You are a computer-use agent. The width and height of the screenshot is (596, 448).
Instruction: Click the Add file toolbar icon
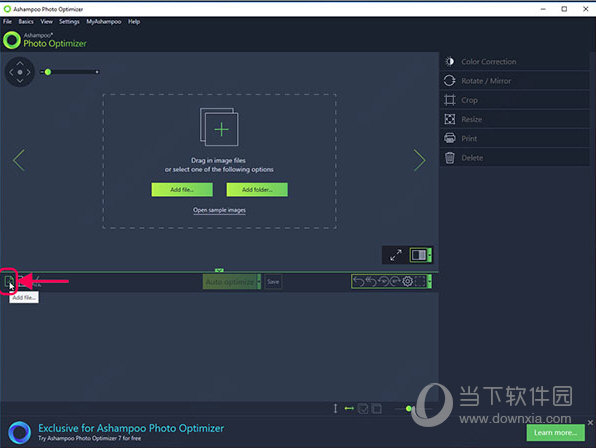(x=9, y=282)
